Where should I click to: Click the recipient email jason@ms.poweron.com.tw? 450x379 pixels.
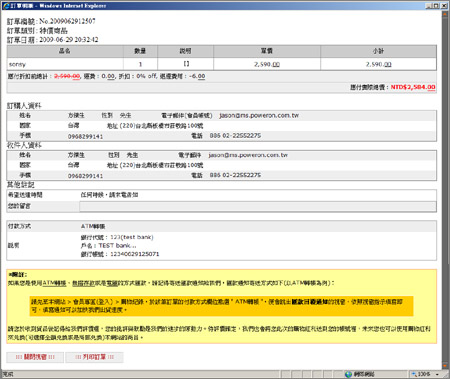[x=248, y=155]
